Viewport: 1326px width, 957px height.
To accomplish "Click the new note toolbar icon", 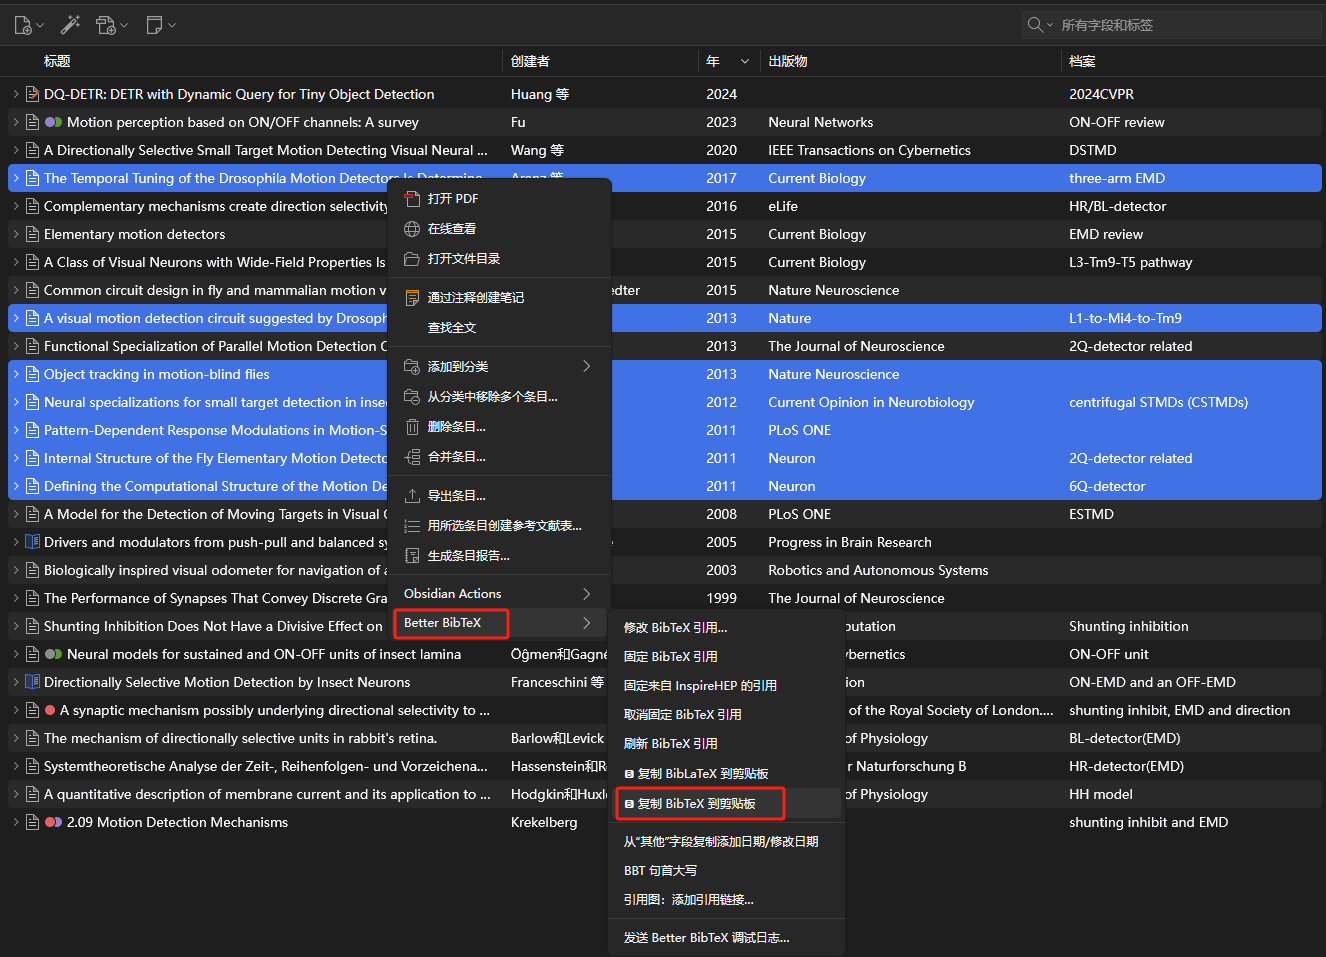I will [x=154, y=25].
